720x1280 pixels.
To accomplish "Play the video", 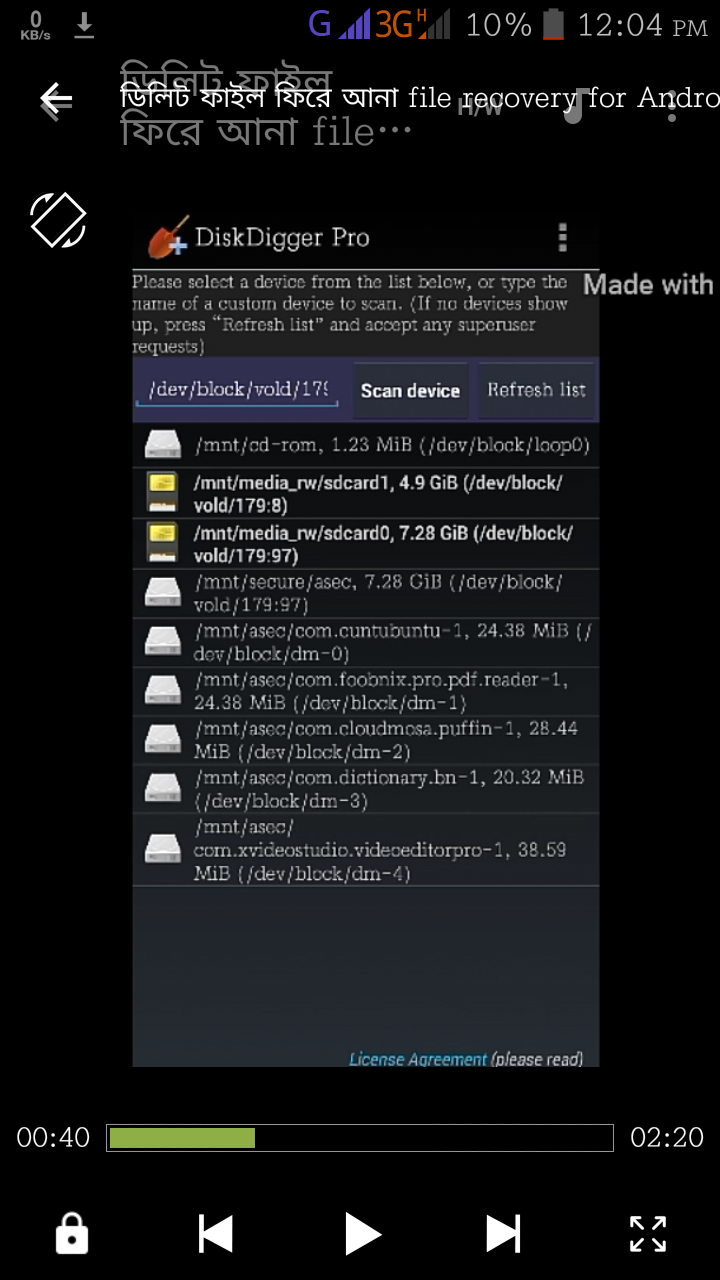I will pos(362,1234).
